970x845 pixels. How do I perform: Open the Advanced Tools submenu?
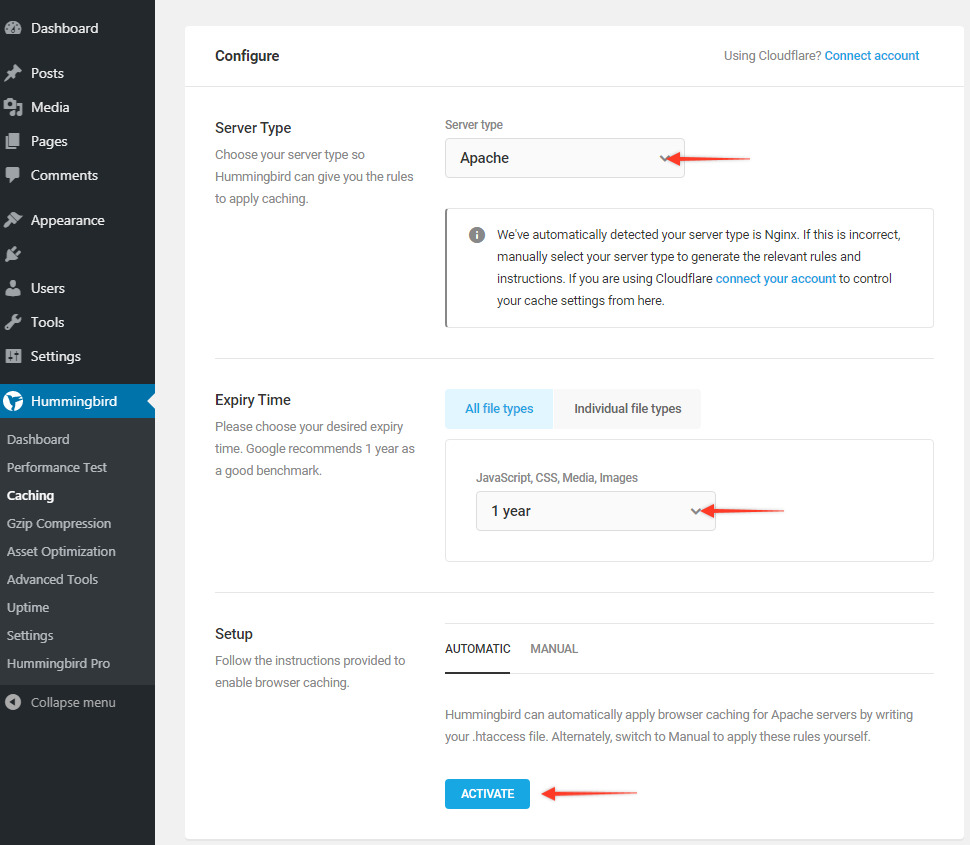point(53,580)
